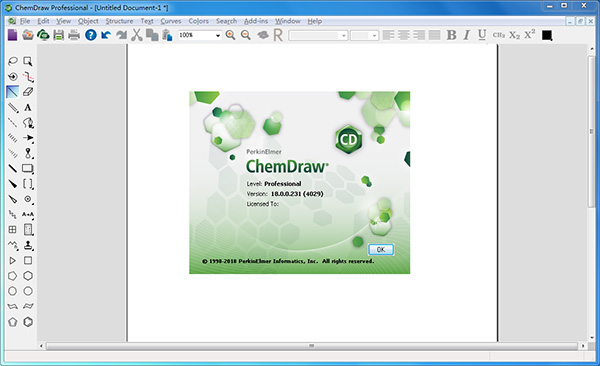Choose the Table tool
The width and height of the screenshot is (600, 366).
pos(13,230)
